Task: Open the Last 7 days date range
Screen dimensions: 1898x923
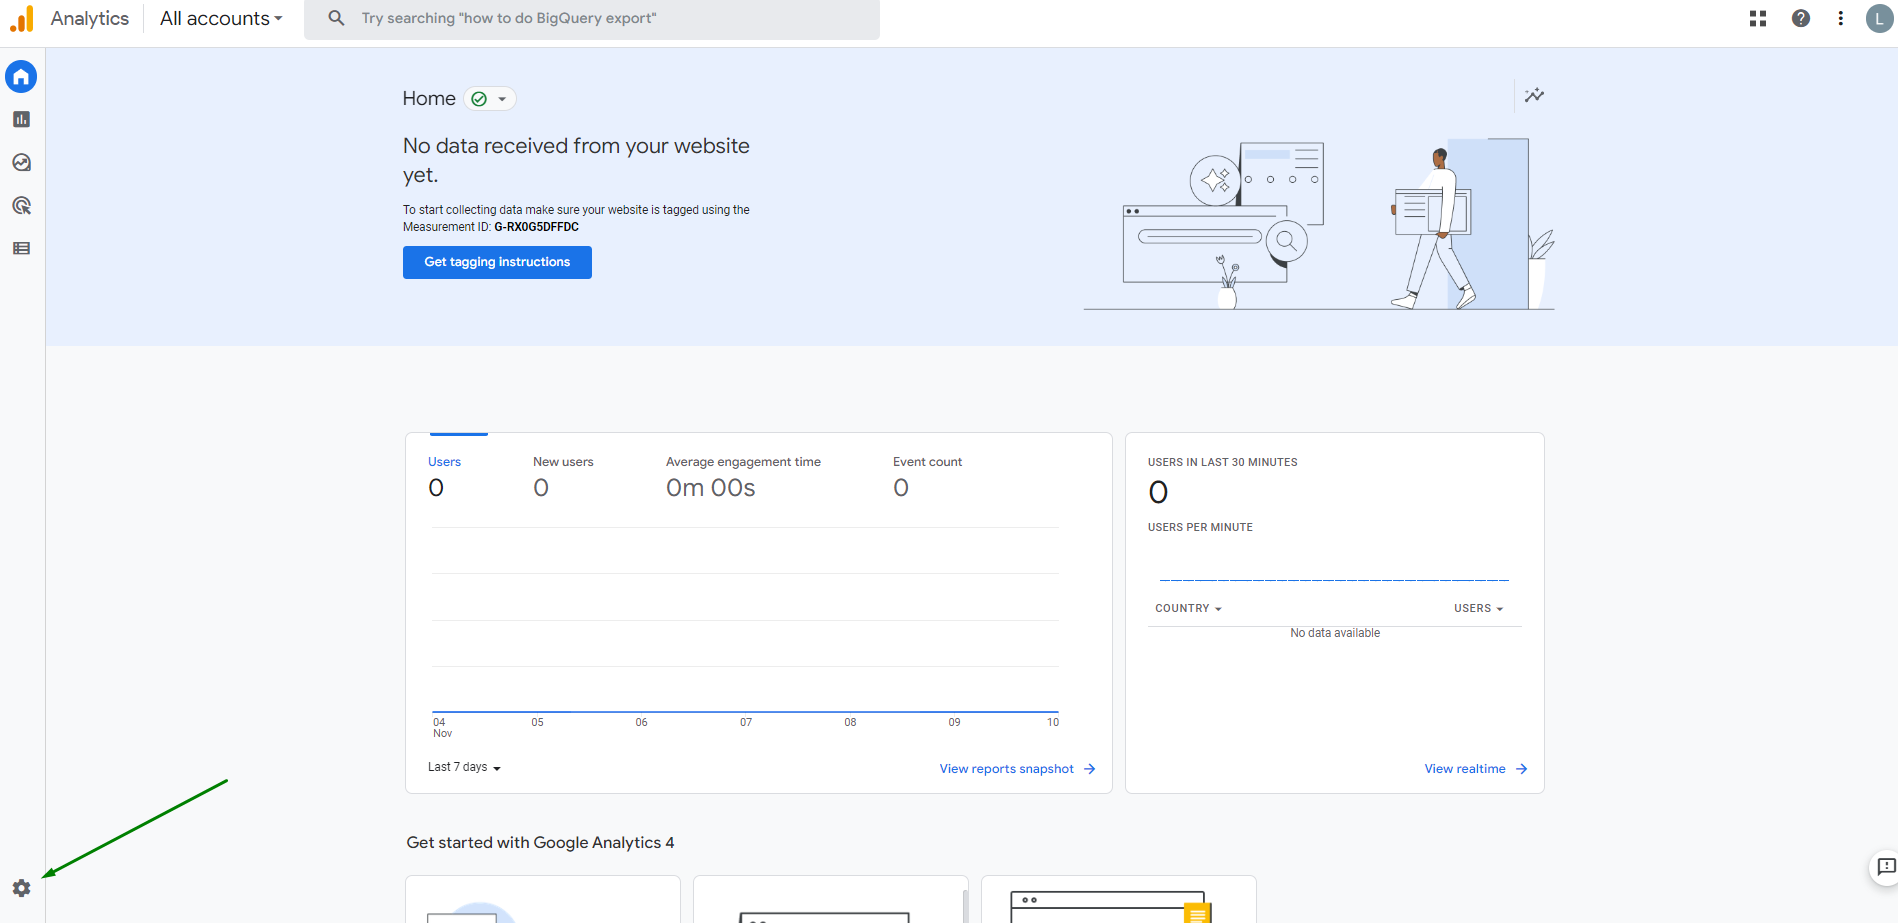Action: [x=464, y=767]
